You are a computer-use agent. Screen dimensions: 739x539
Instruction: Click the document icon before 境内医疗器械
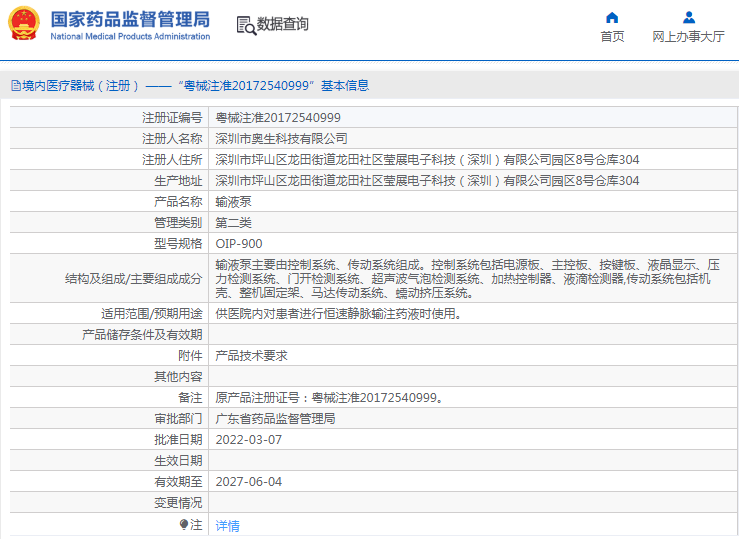(16, 86)
